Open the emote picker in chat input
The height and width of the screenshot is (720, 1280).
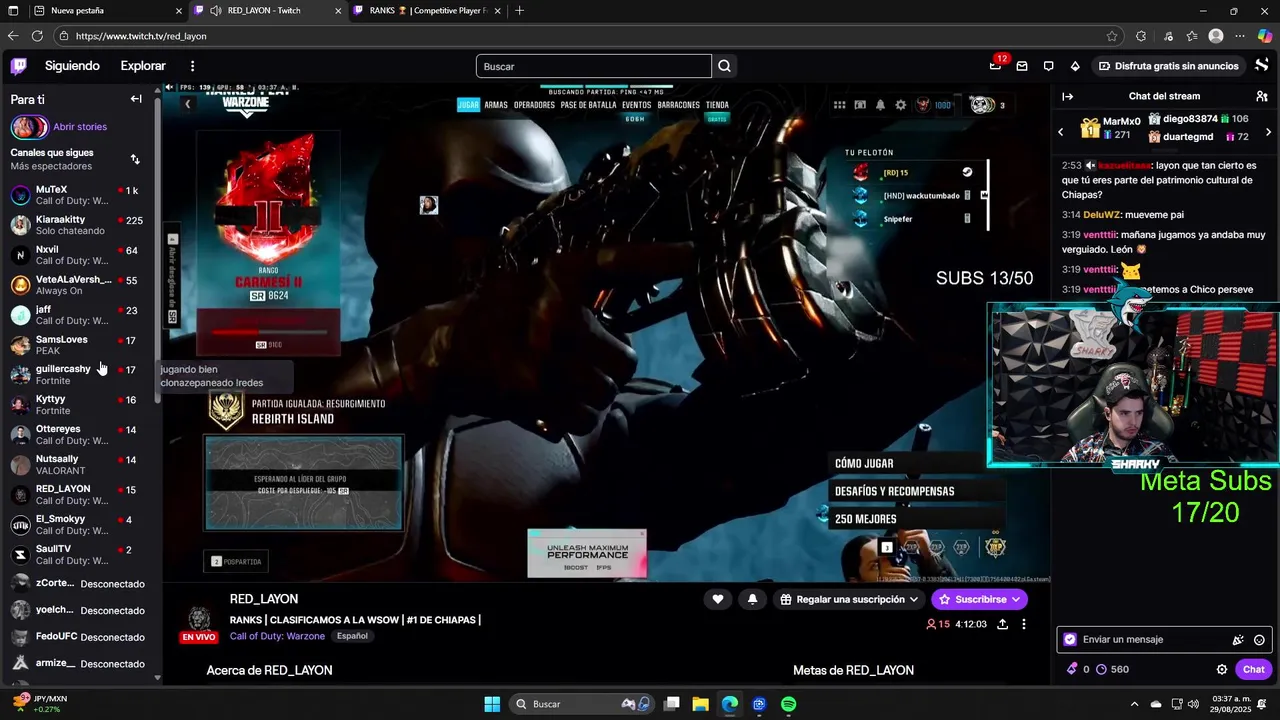tap(1260, 640)
